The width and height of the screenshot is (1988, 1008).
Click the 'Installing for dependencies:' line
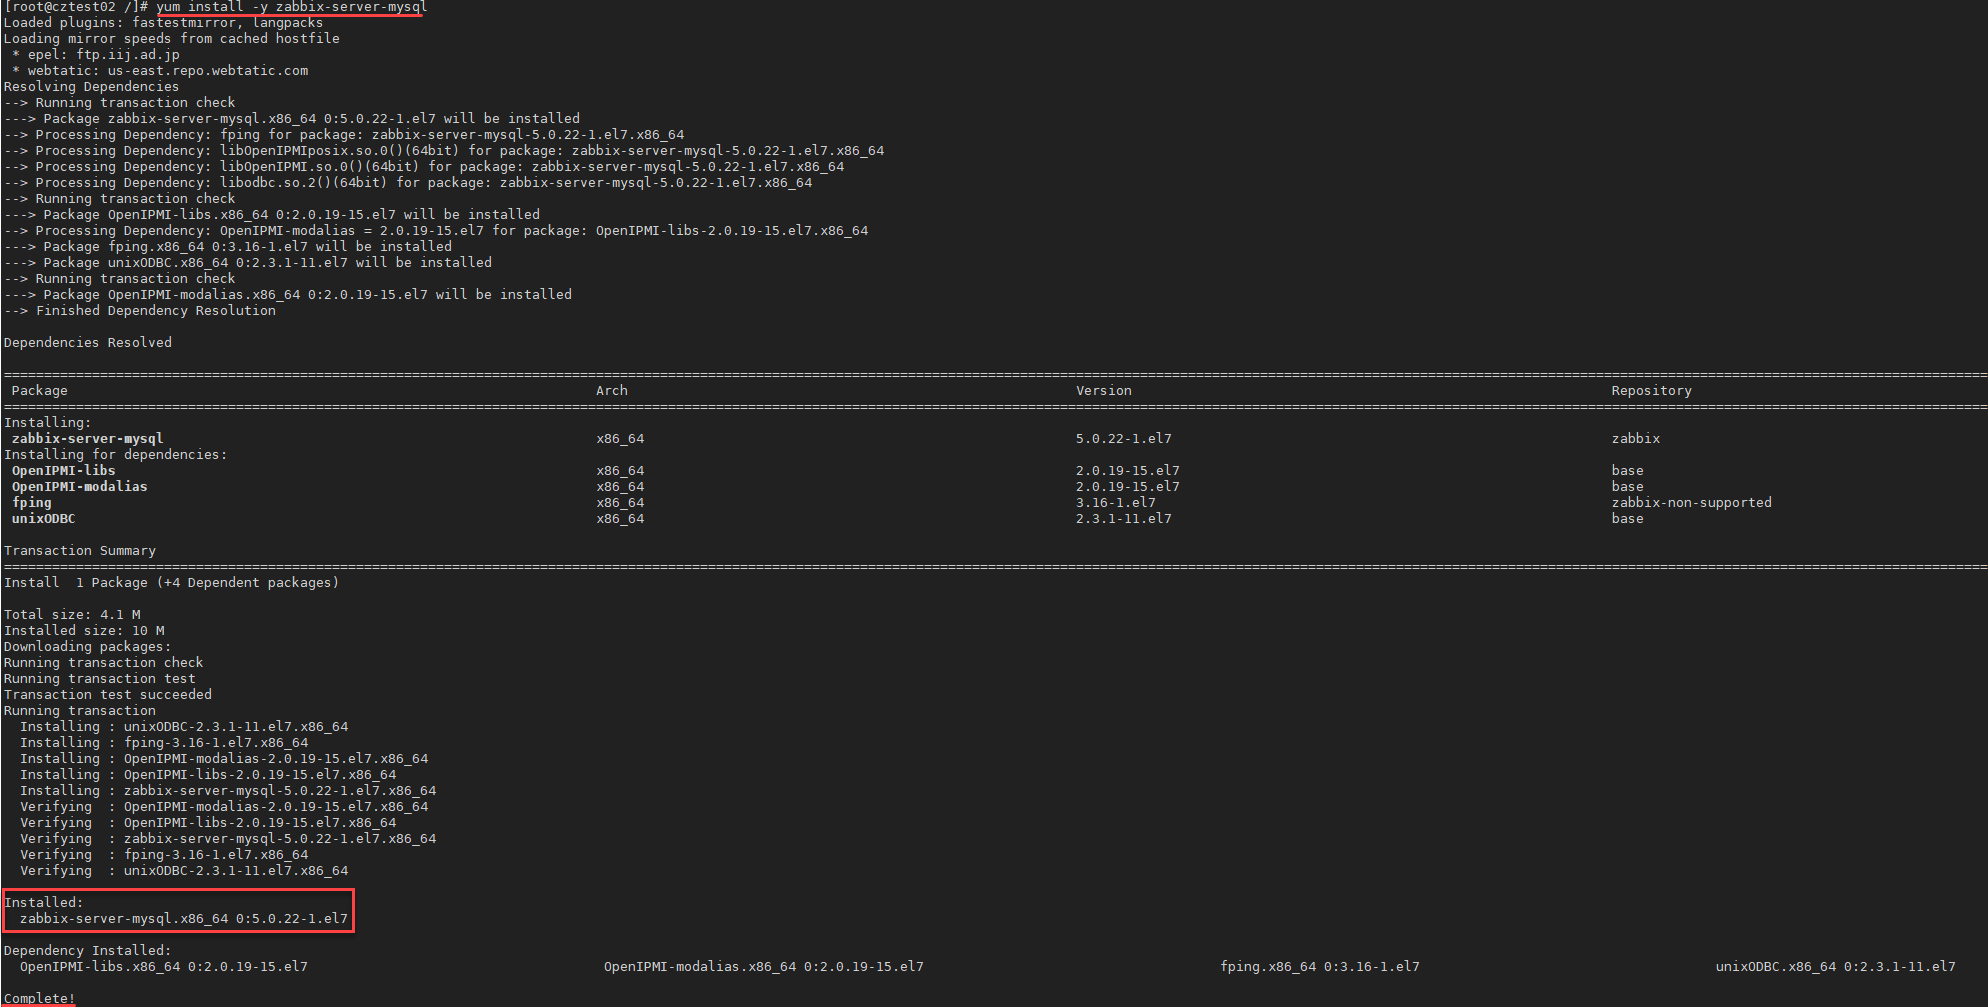click(116, 454)
